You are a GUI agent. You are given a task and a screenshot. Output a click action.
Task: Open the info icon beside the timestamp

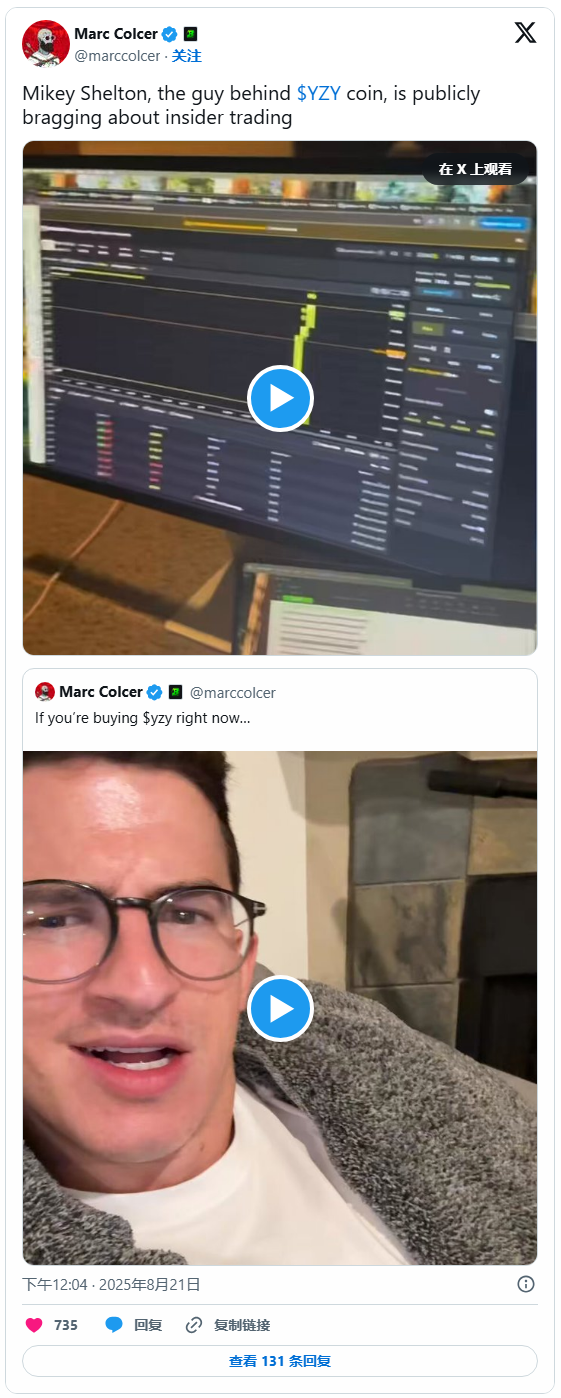coord(526,1284)
